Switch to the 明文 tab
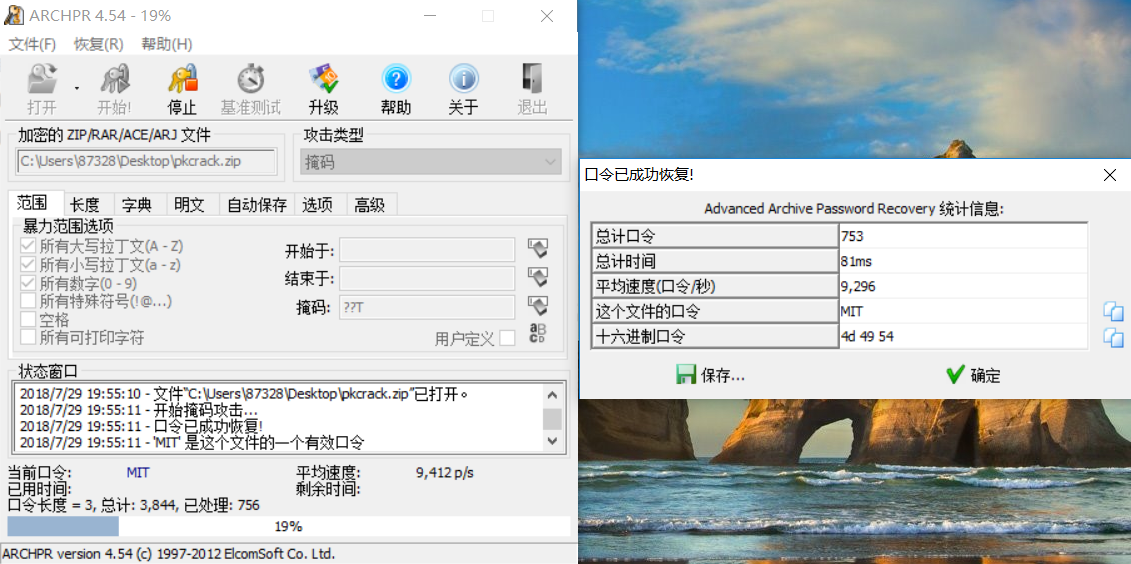The height and width of the screenshot is (564, 1131). pyautogui.click(x=189, y=205)
